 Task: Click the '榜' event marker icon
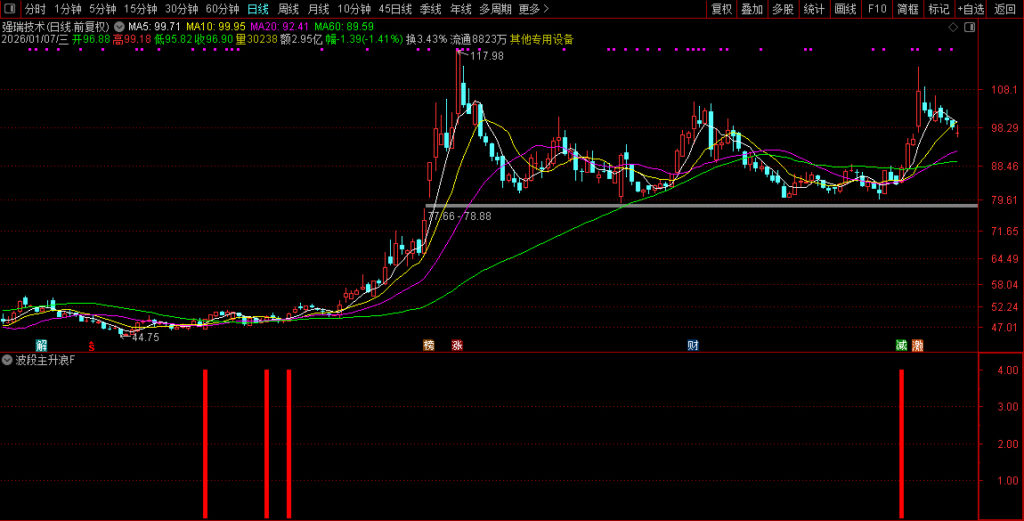[x=429, y=346]
